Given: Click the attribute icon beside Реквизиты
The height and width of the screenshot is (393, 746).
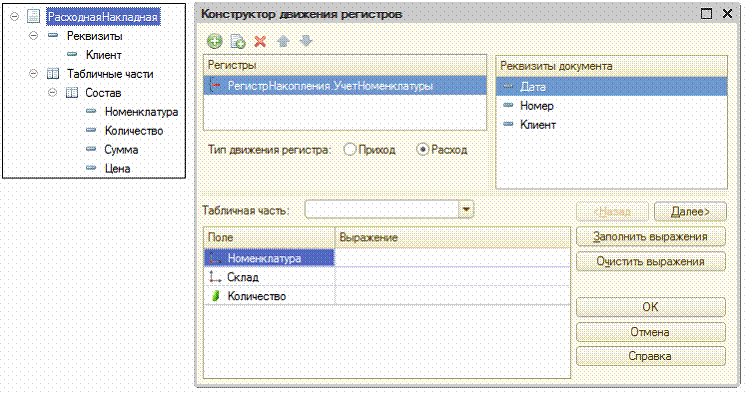Looking at the screenshot, I should tap(53, 35).
